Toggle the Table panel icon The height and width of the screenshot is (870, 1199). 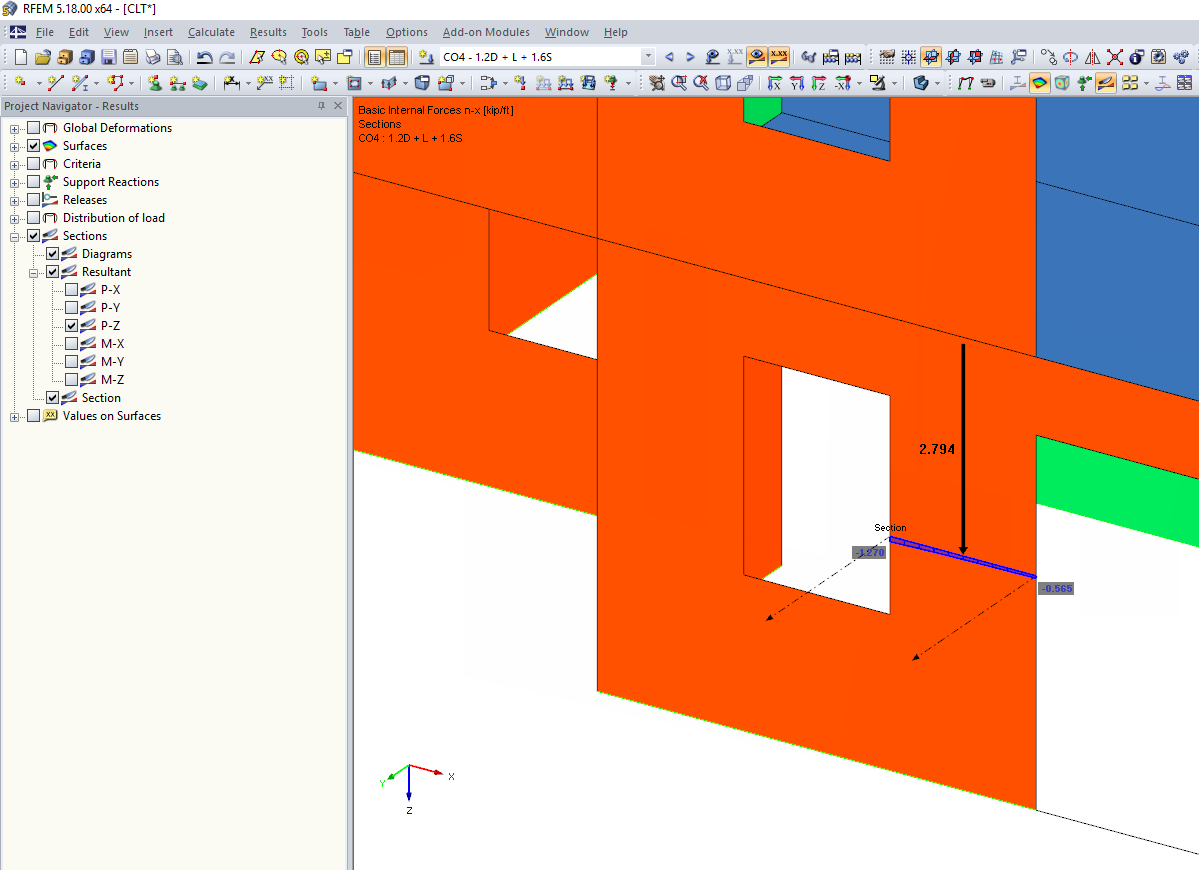coord(396,57)
